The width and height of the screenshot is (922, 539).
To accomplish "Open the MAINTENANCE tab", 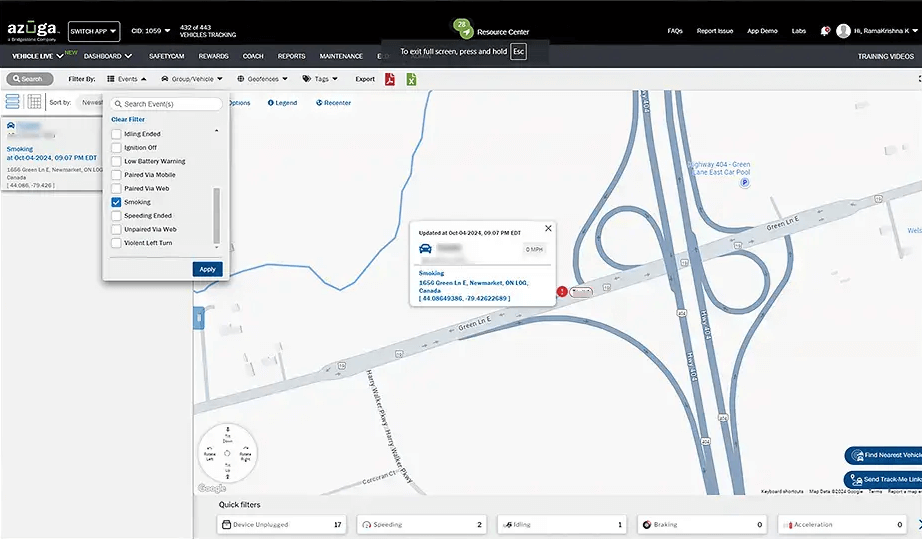I will pos(341,56).
